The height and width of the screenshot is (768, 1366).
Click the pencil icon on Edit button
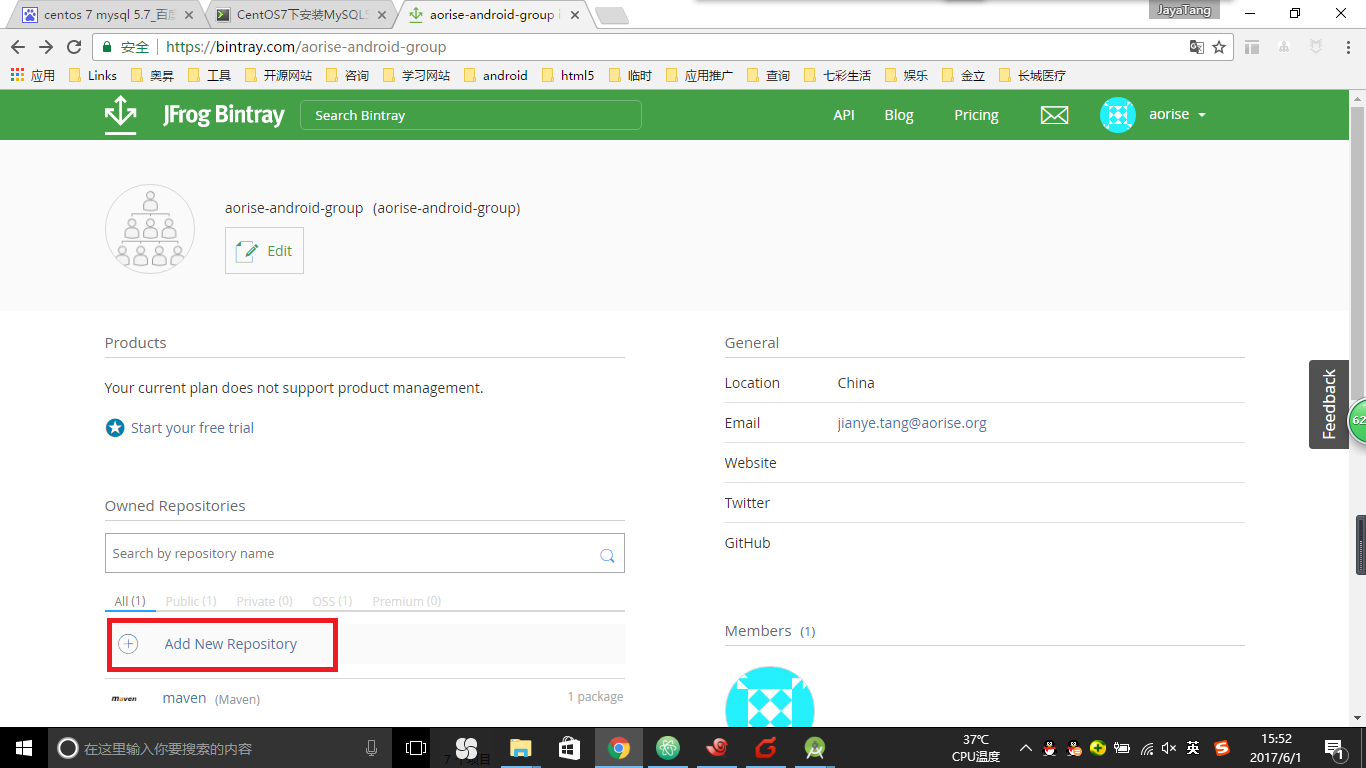tap(246, 251)
